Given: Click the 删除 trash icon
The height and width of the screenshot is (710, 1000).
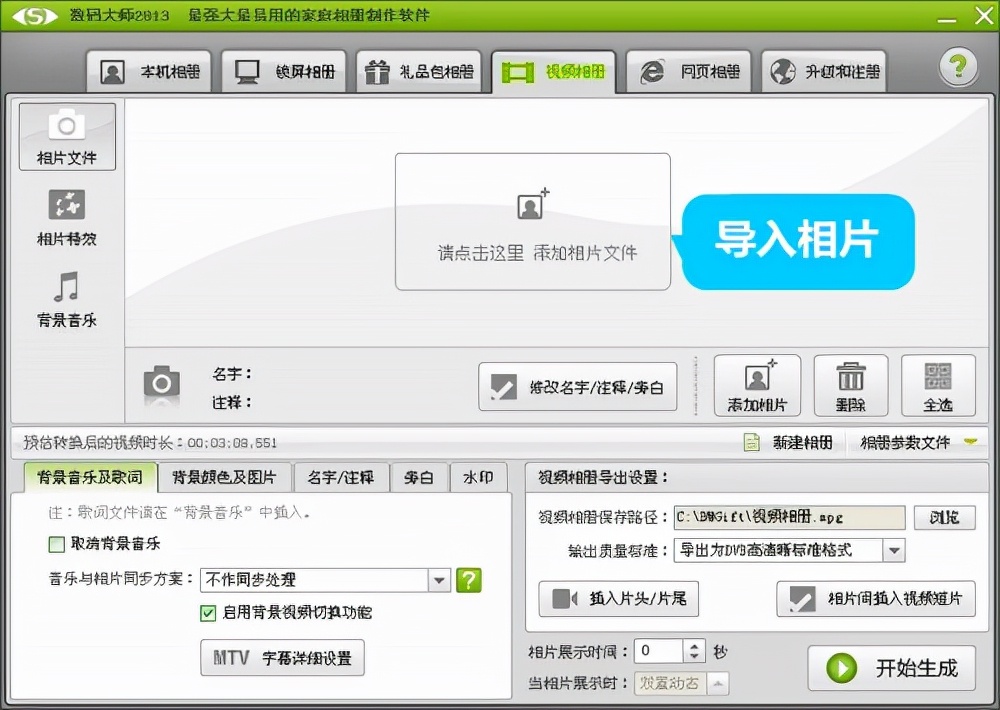Looking at the screenshot, I should [850, 384].
